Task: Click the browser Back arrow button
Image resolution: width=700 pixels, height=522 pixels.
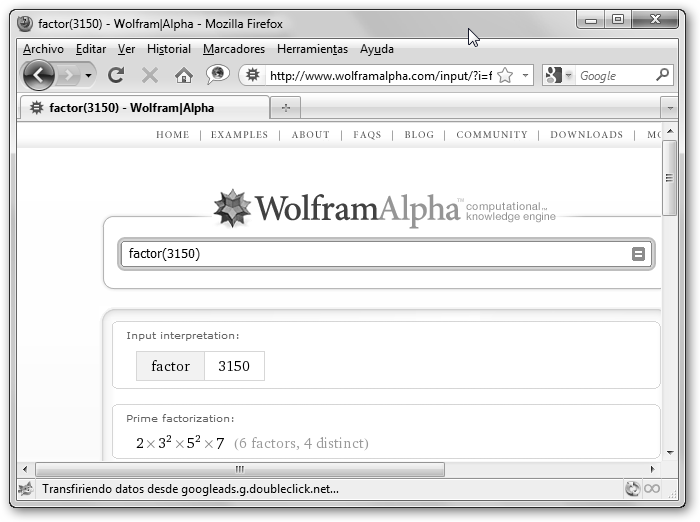Action: click(x=38, y=75)
